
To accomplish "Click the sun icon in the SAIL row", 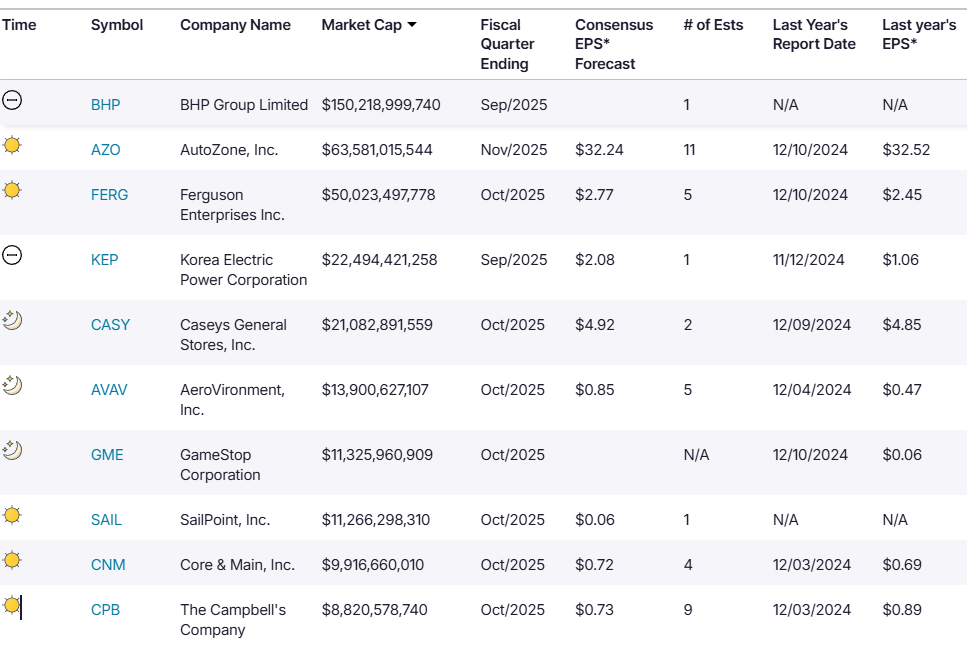I will pos(12,515).
